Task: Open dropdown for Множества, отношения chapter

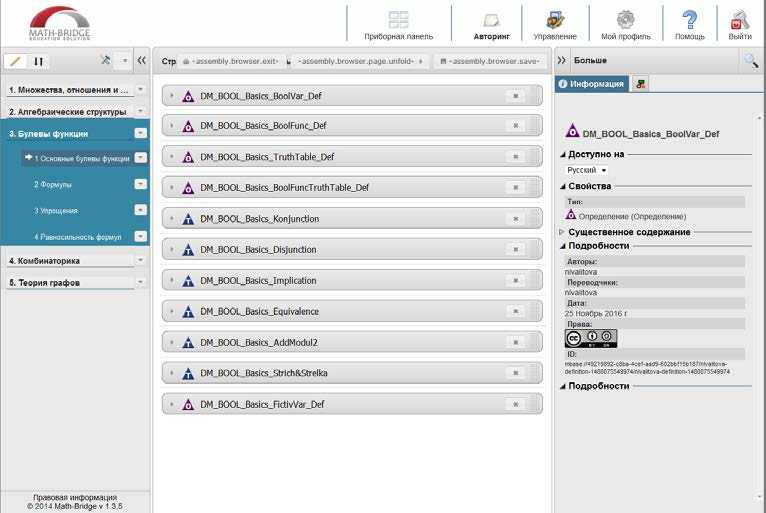Action: click(x=140, y=89)
